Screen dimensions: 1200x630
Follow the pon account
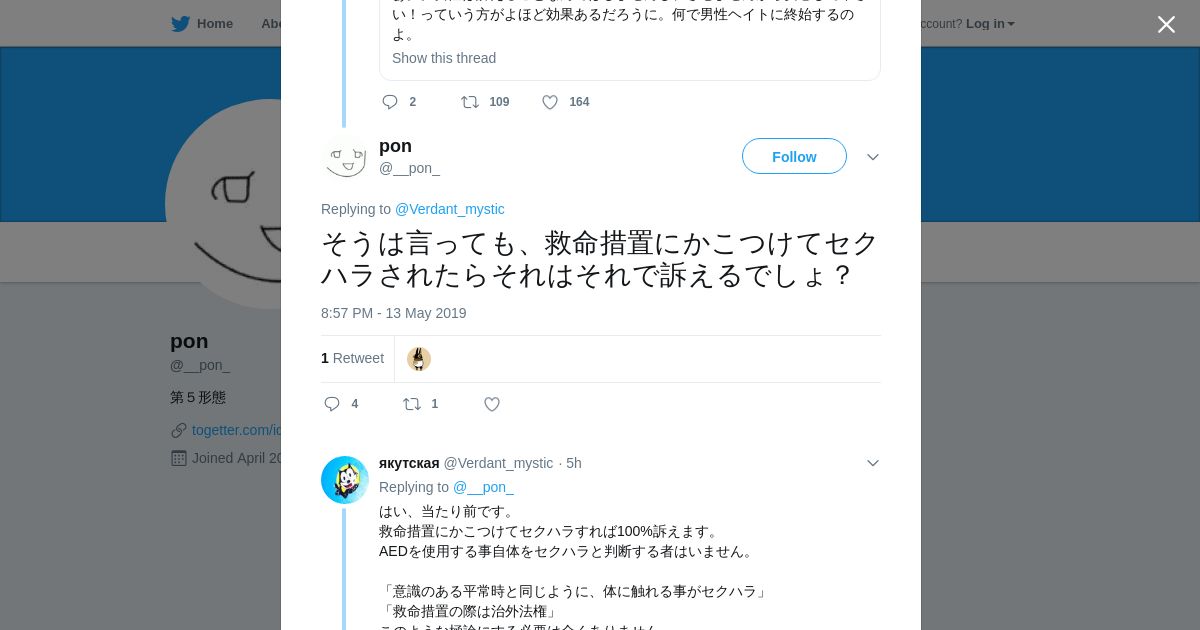pos(794,157)
